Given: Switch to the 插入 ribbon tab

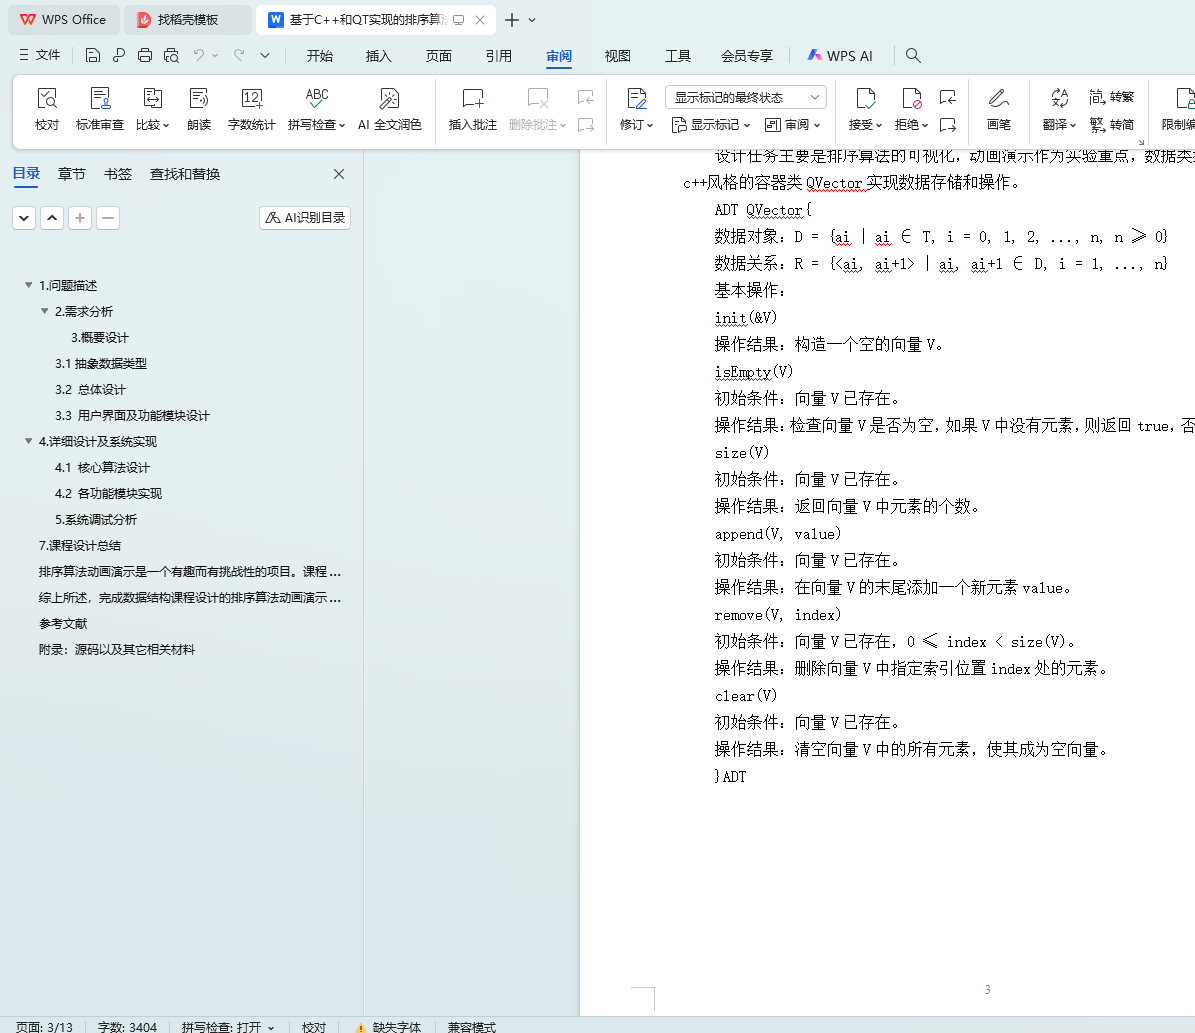Looking at the screenshot, I should point(379,56).
